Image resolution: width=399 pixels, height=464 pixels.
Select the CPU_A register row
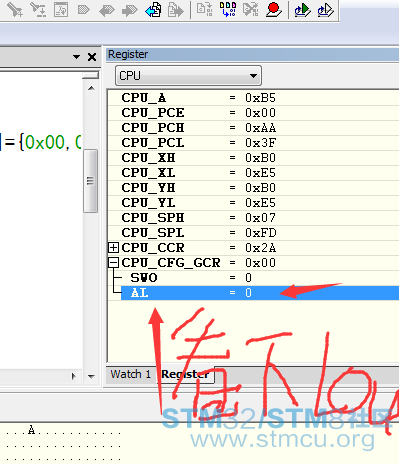tap(253, 98)
